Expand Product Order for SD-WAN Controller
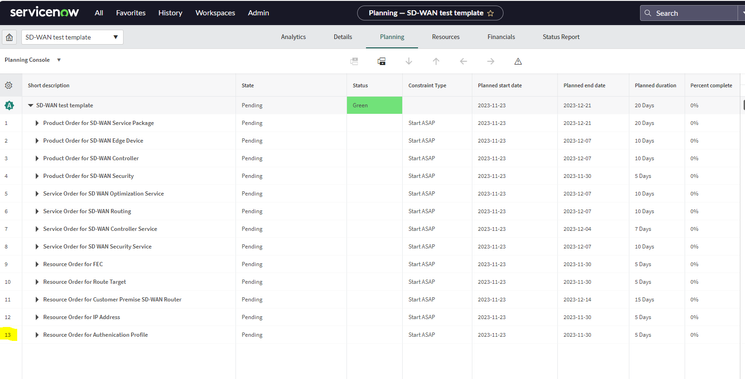This screenshot has height=379, width=745. point(37,158)
